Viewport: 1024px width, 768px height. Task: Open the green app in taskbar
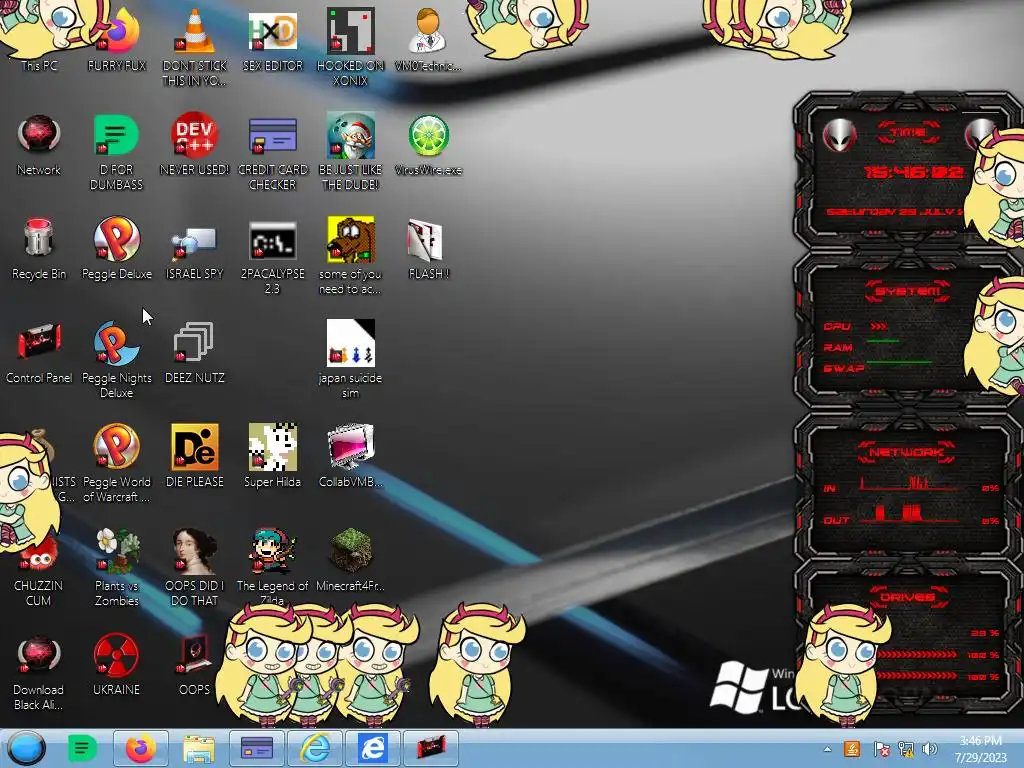tap(82, 748)
